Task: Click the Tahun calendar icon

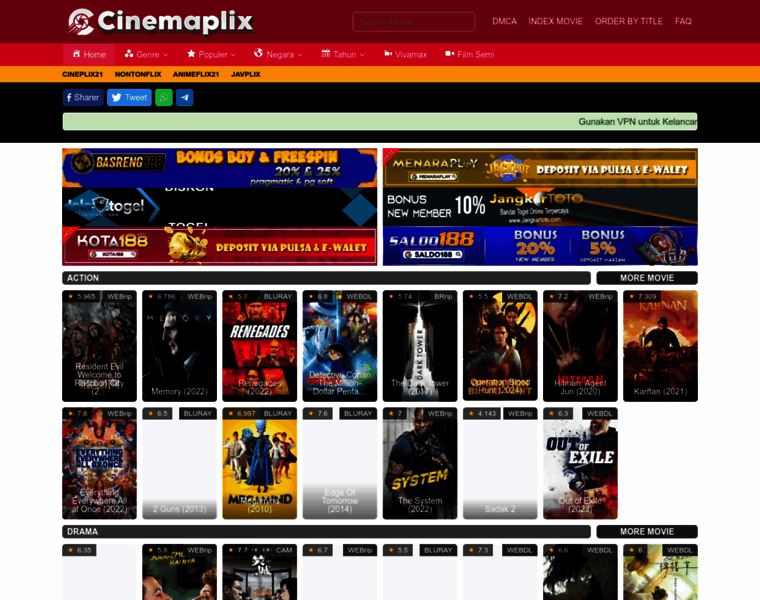Action: pyautogui.click(x=326, y=53)
